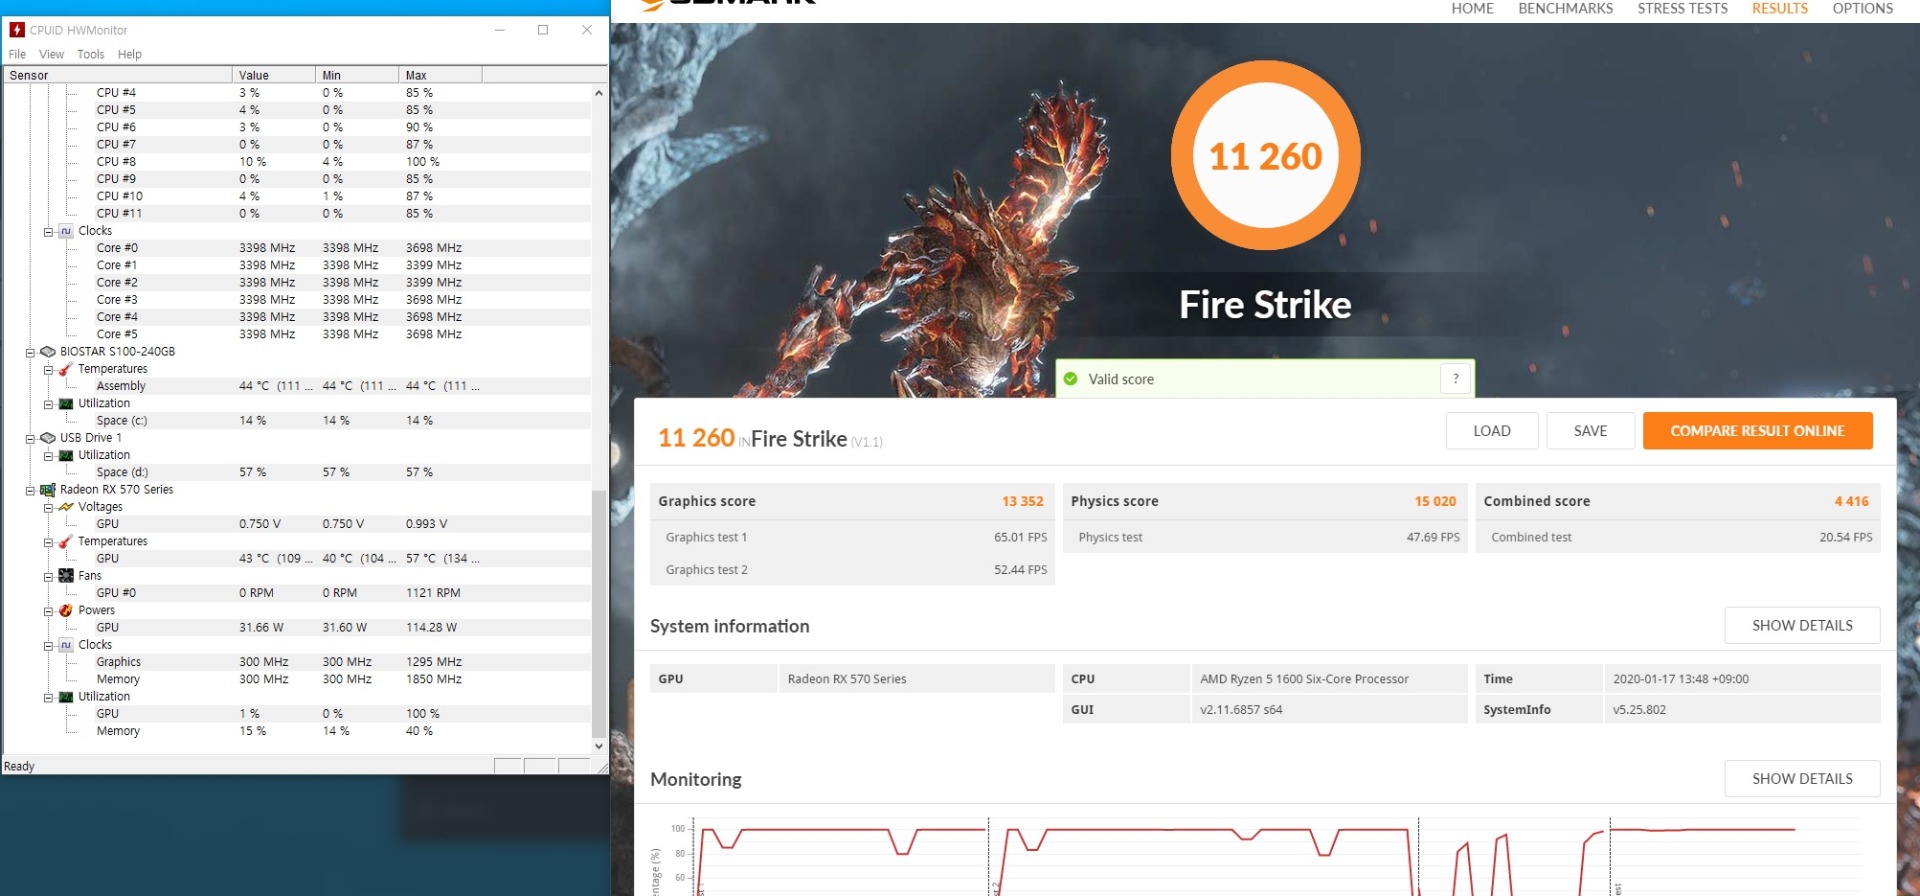Click the BIOSTAR Utilization icon
The height and width of the screenshot is (896, 1920).
click(x=66, y=404)
